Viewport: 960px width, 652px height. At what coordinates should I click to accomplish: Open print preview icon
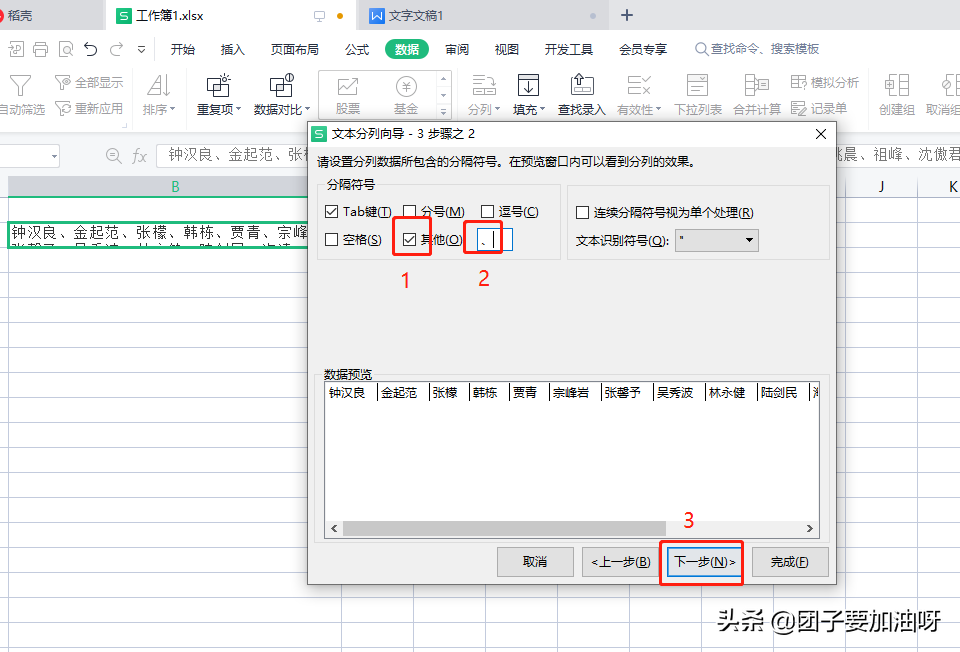tap(66, 49)
